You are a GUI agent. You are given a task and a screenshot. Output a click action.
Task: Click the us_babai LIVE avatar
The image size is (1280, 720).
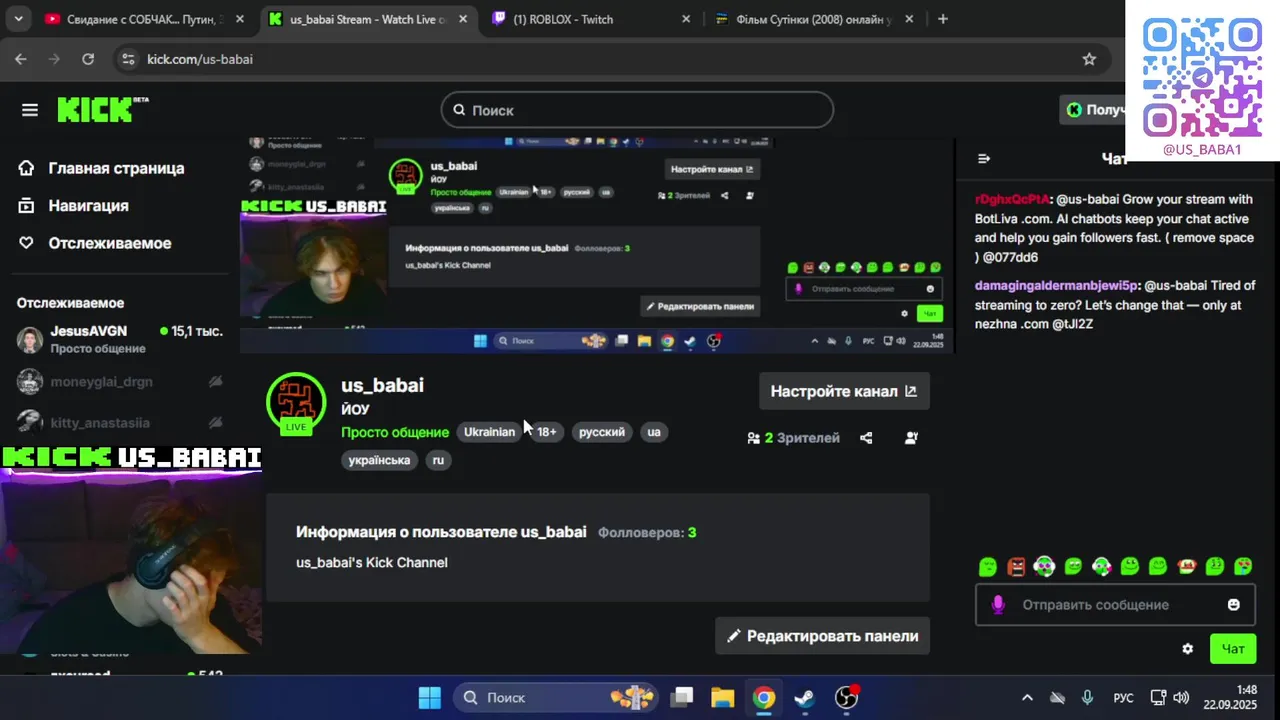coord(296,403)
